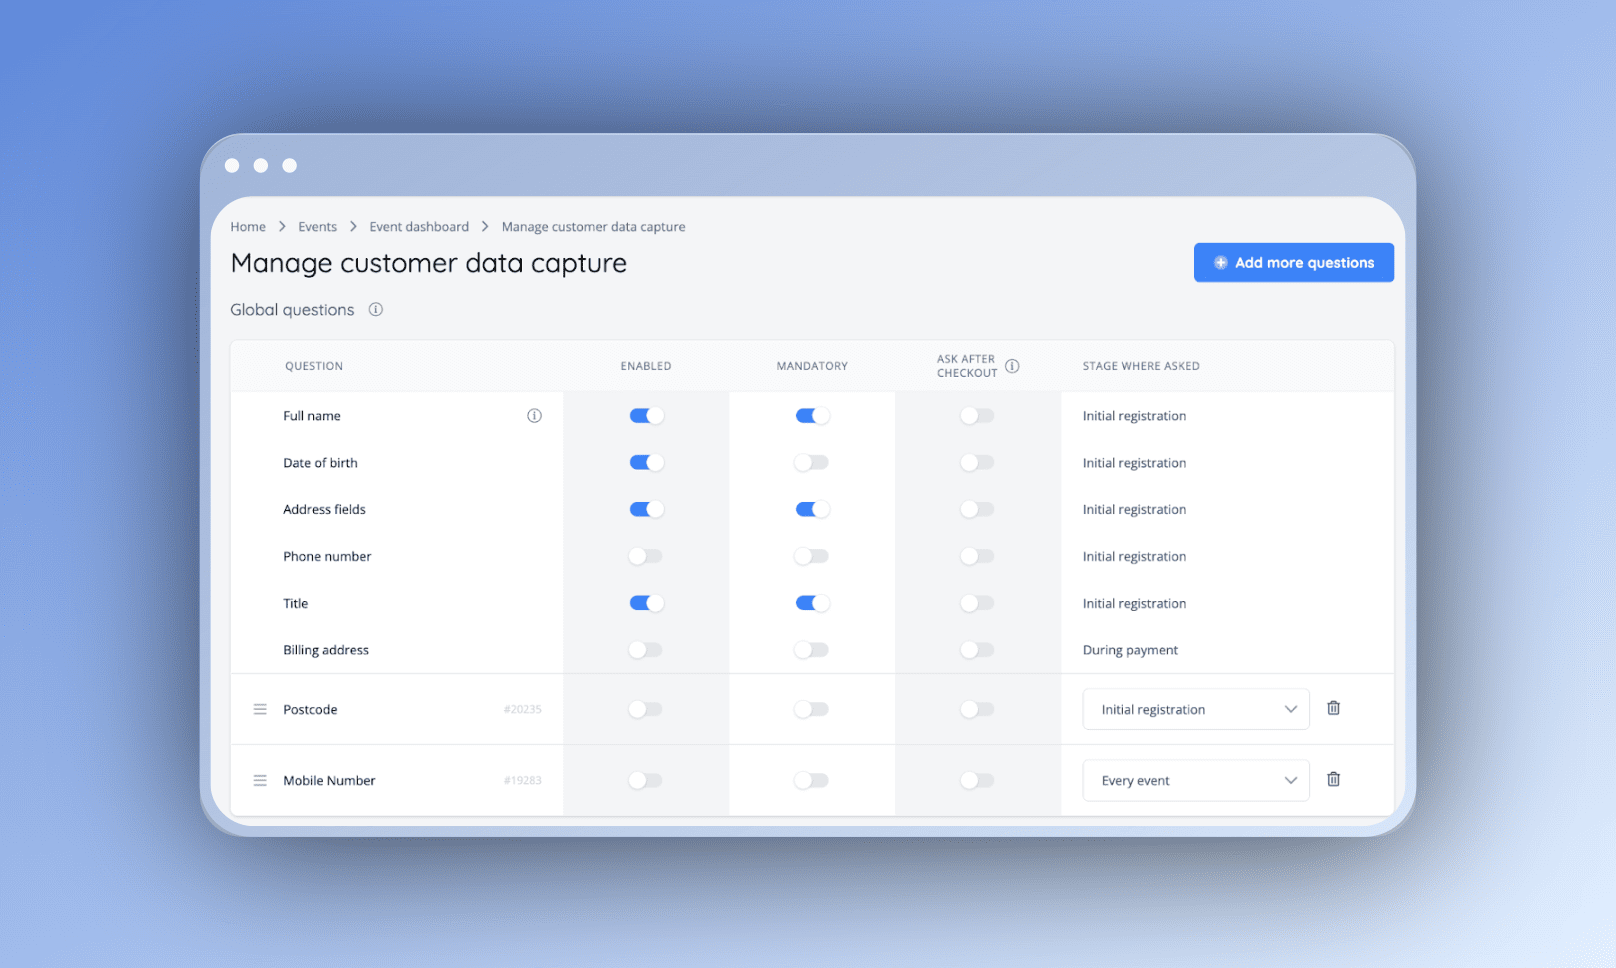Click the Add more questions button
This screenshot has height=968, width=1616.
pyautogui.click(x=1293, y=263)
